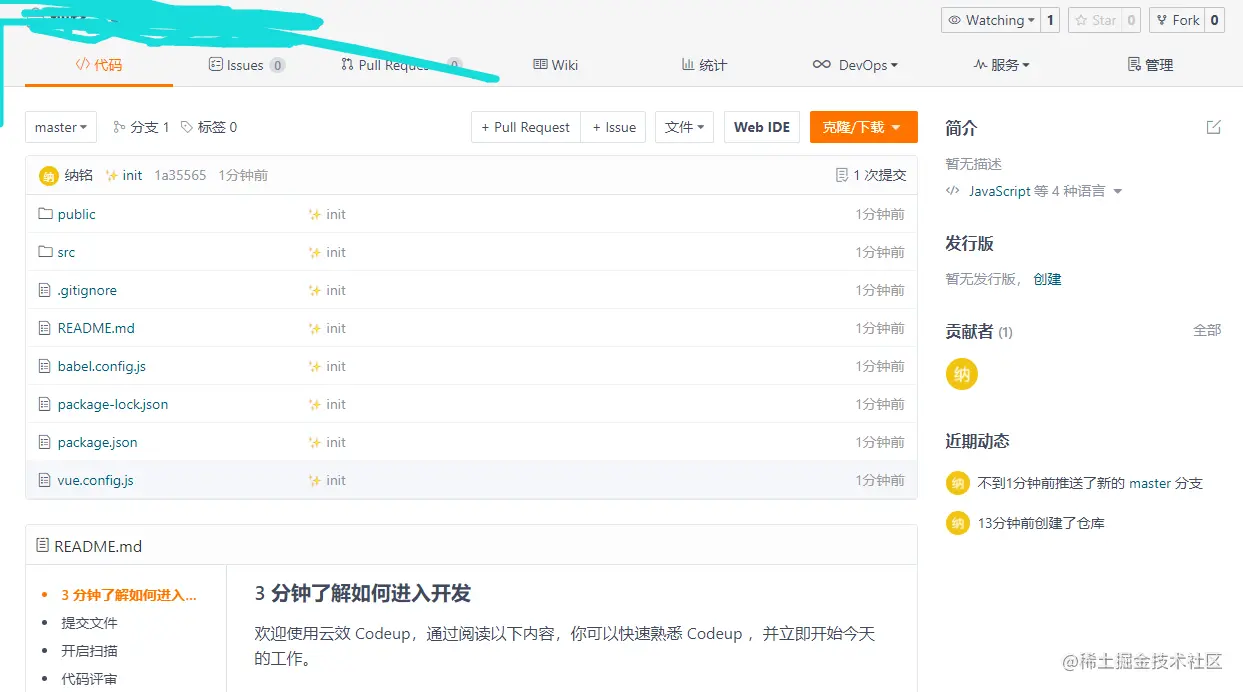Open the init message in the latest commit bar
Viewport: 1243px width, 692px height.
pyautogui.click(x=124, y=175)
